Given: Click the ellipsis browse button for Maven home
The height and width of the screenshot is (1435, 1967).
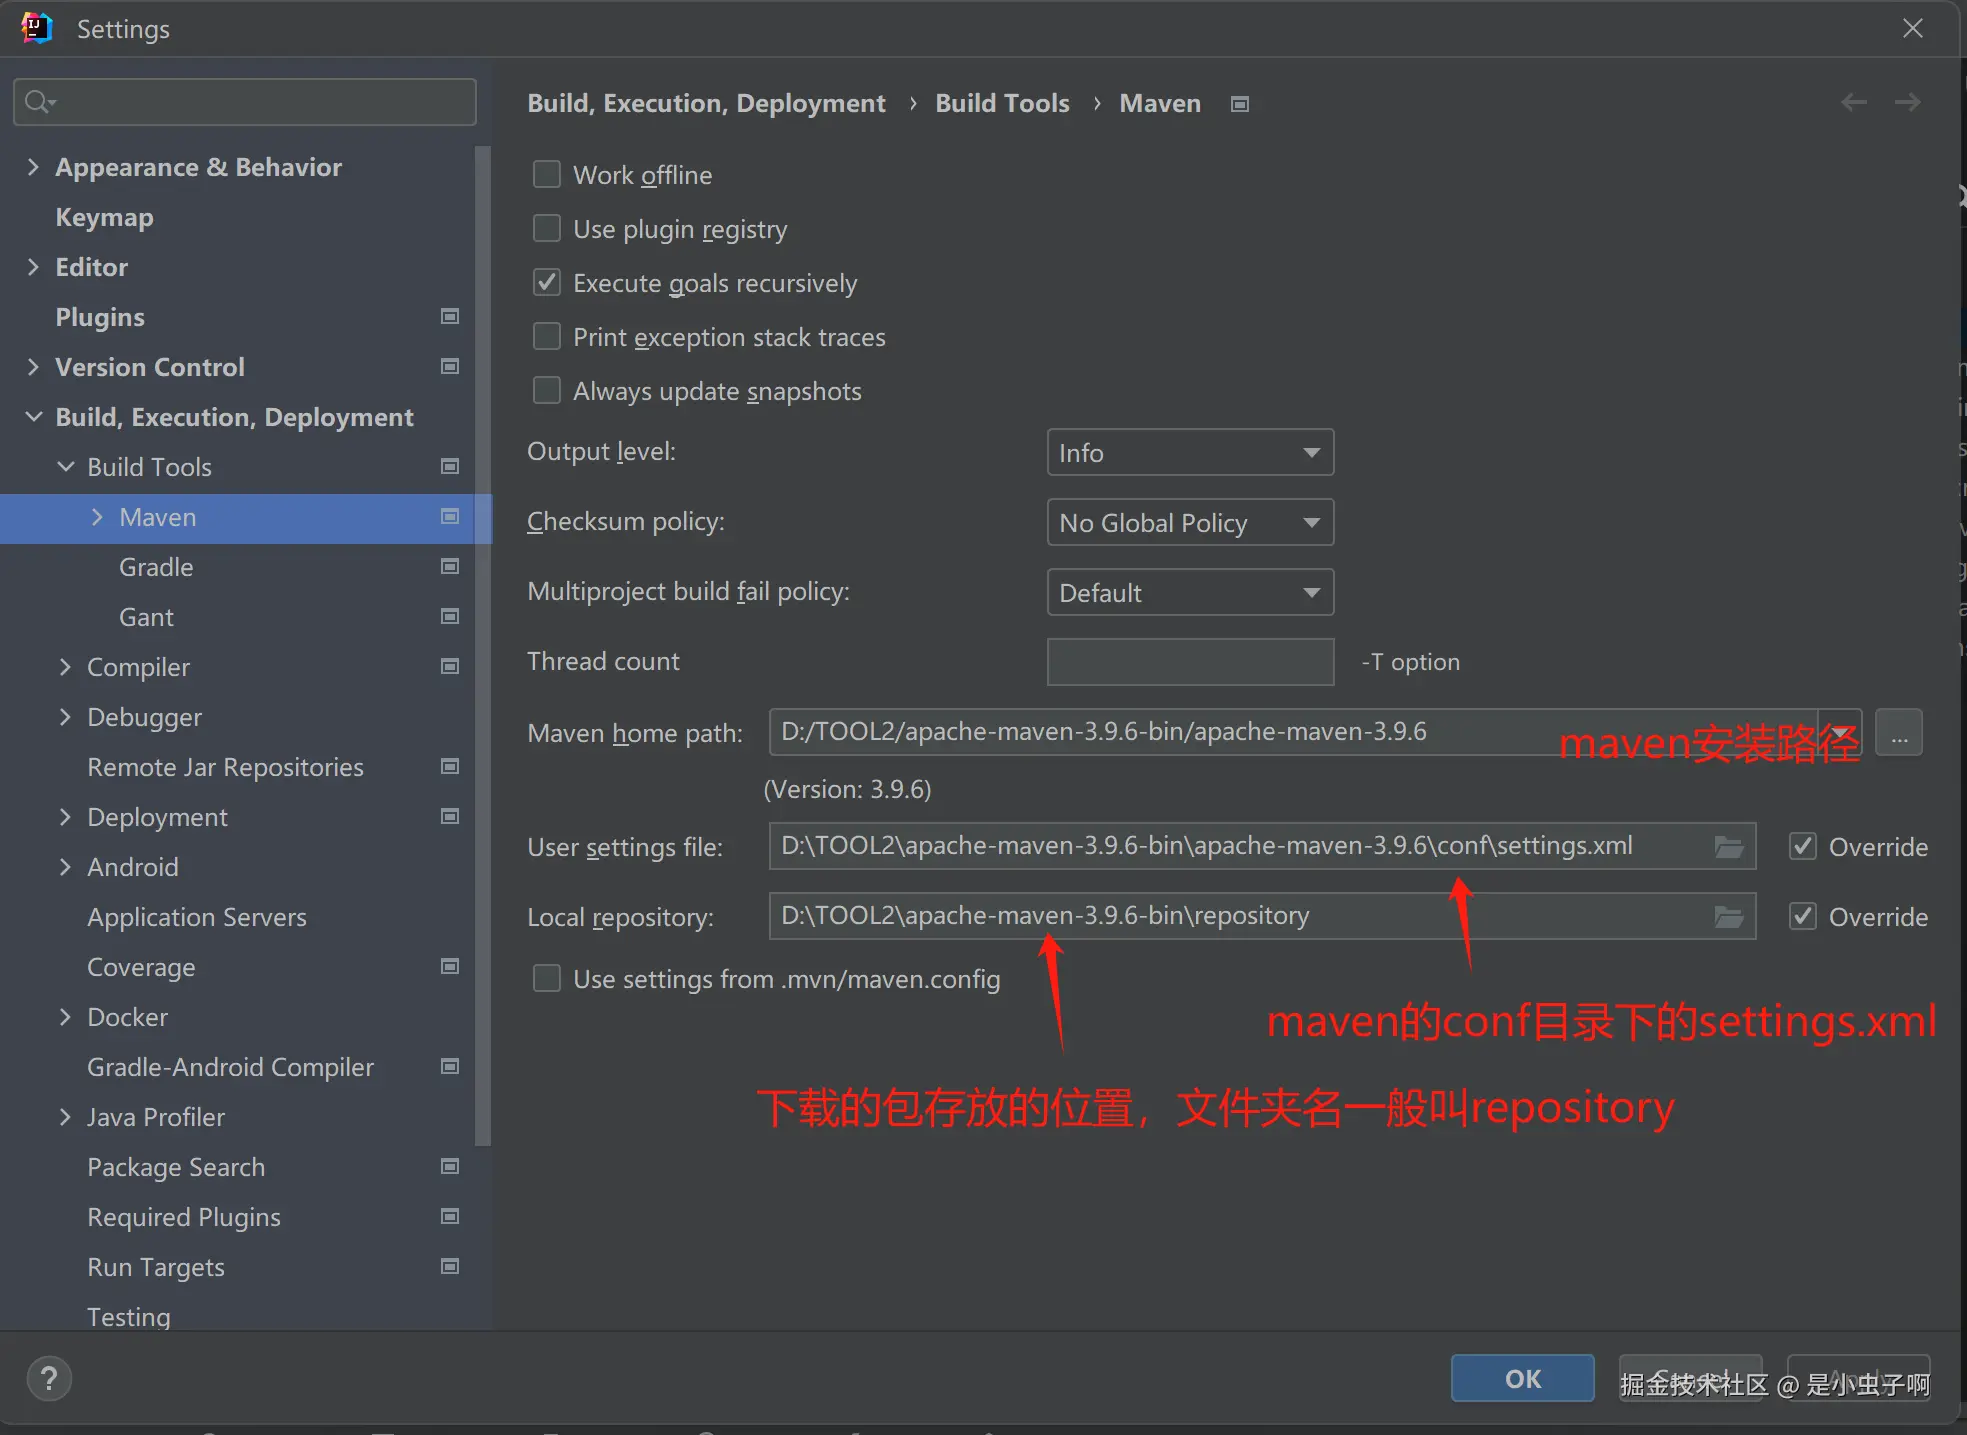Looking at the screenshot, I should point(1898,733).
